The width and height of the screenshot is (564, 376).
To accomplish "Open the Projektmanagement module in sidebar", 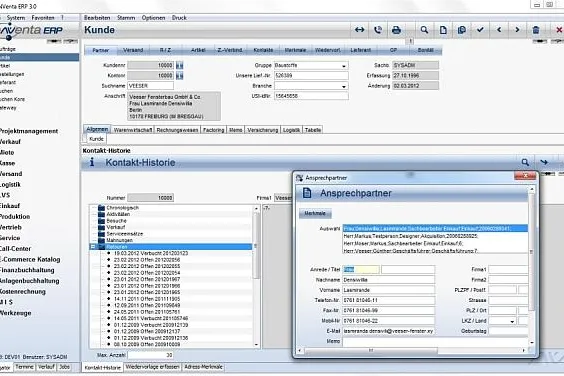I will pos(29,131).
